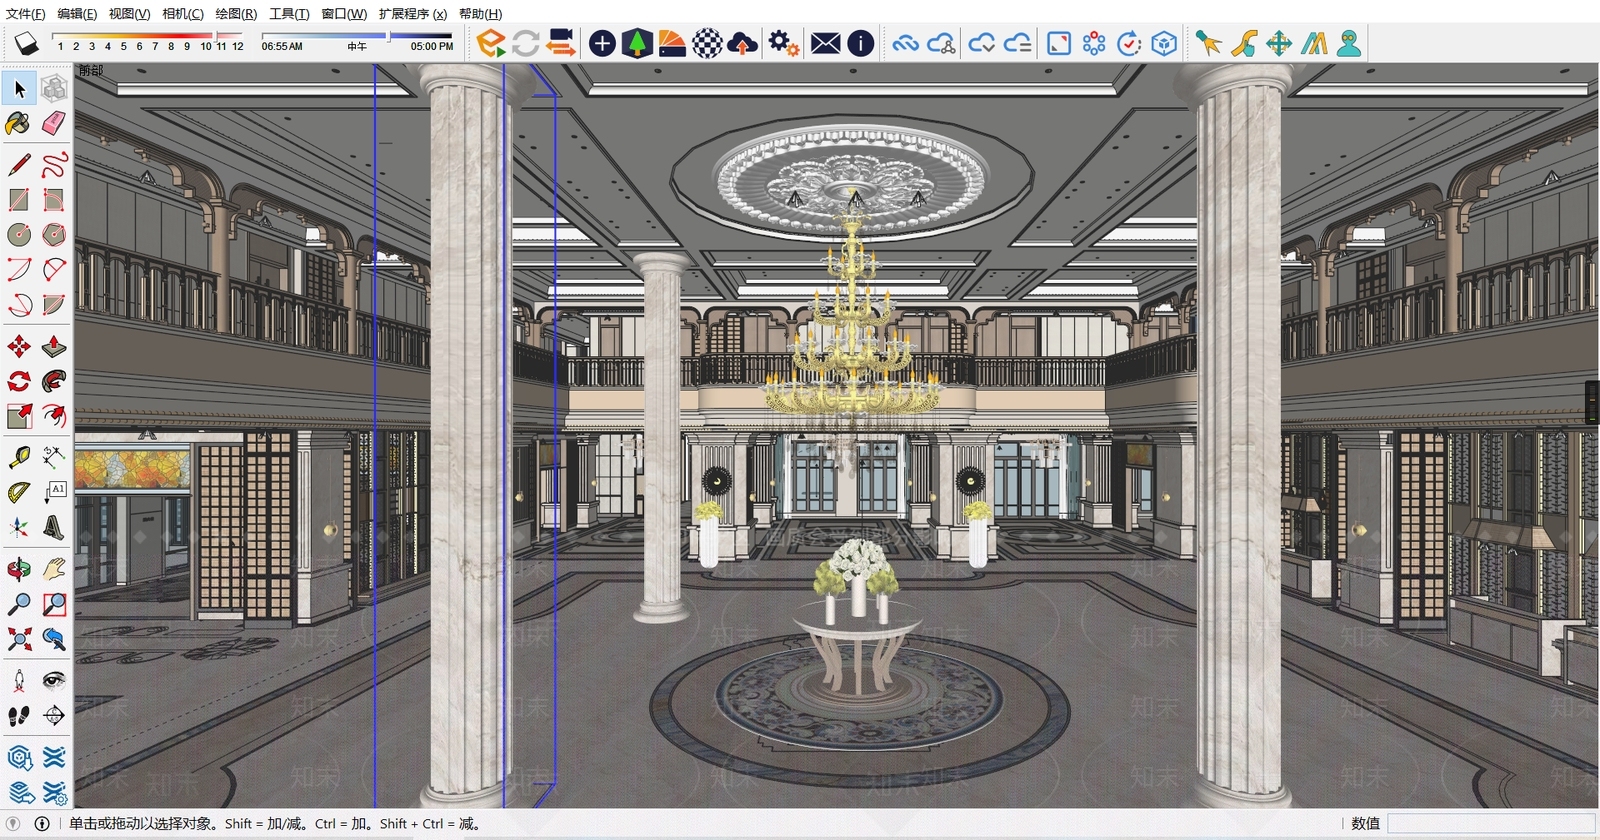The height and width of the screenshot is (840, 1600).
Task: Click the 数值 measurements input box
Action: pos(1490,824)
